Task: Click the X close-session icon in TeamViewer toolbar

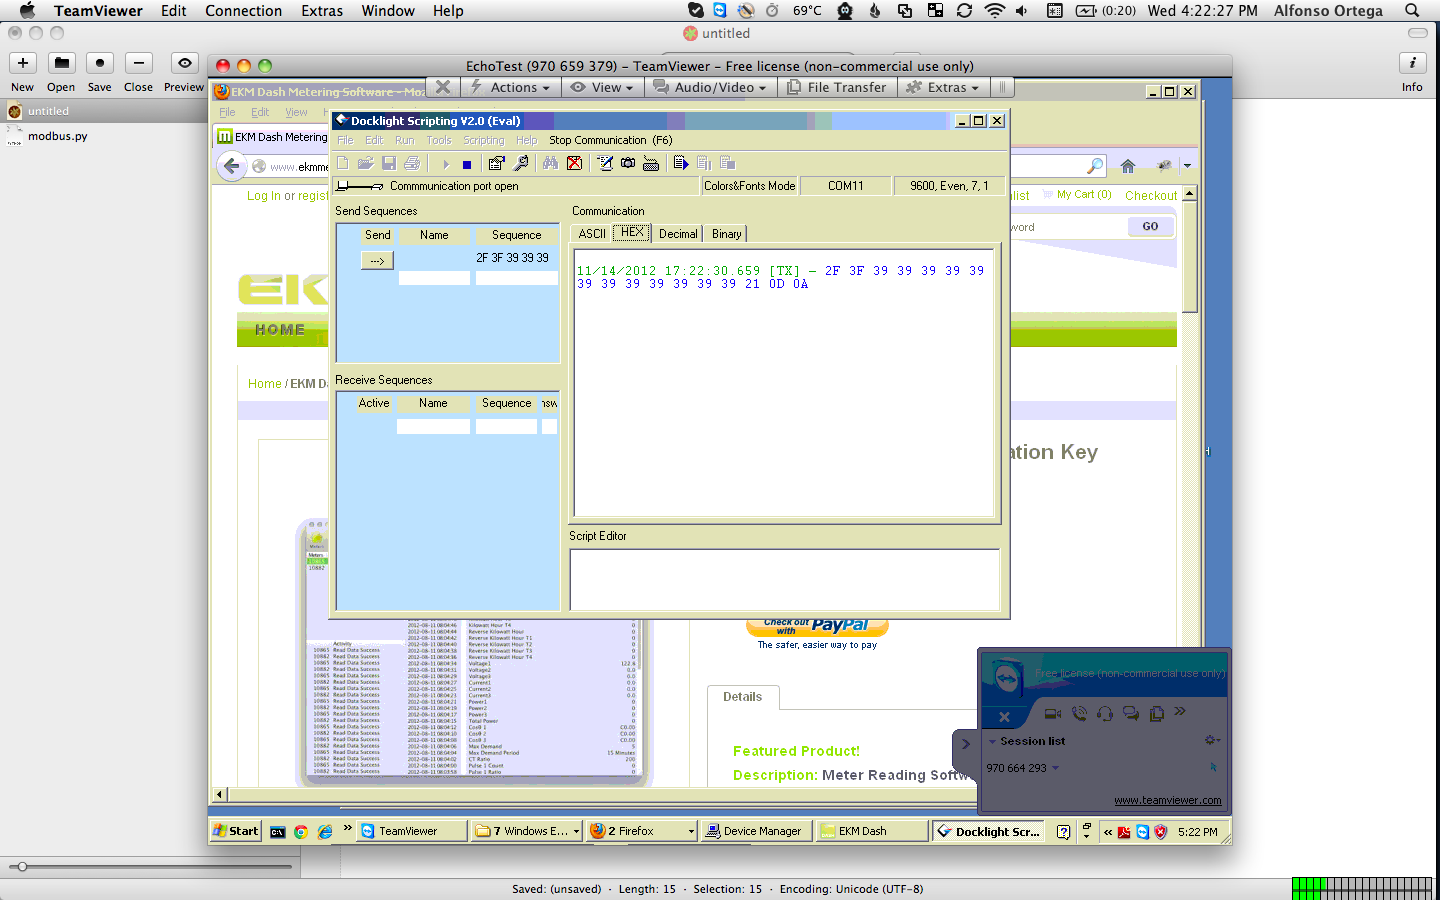Action: [x=443, y=87]
